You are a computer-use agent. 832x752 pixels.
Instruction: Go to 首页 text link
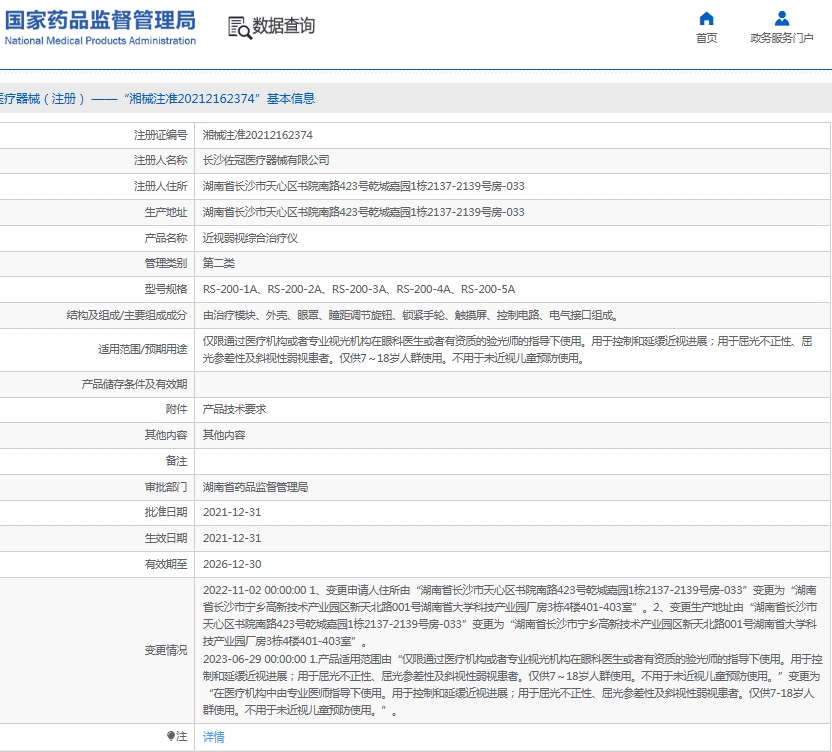click(x=706, y=38)
